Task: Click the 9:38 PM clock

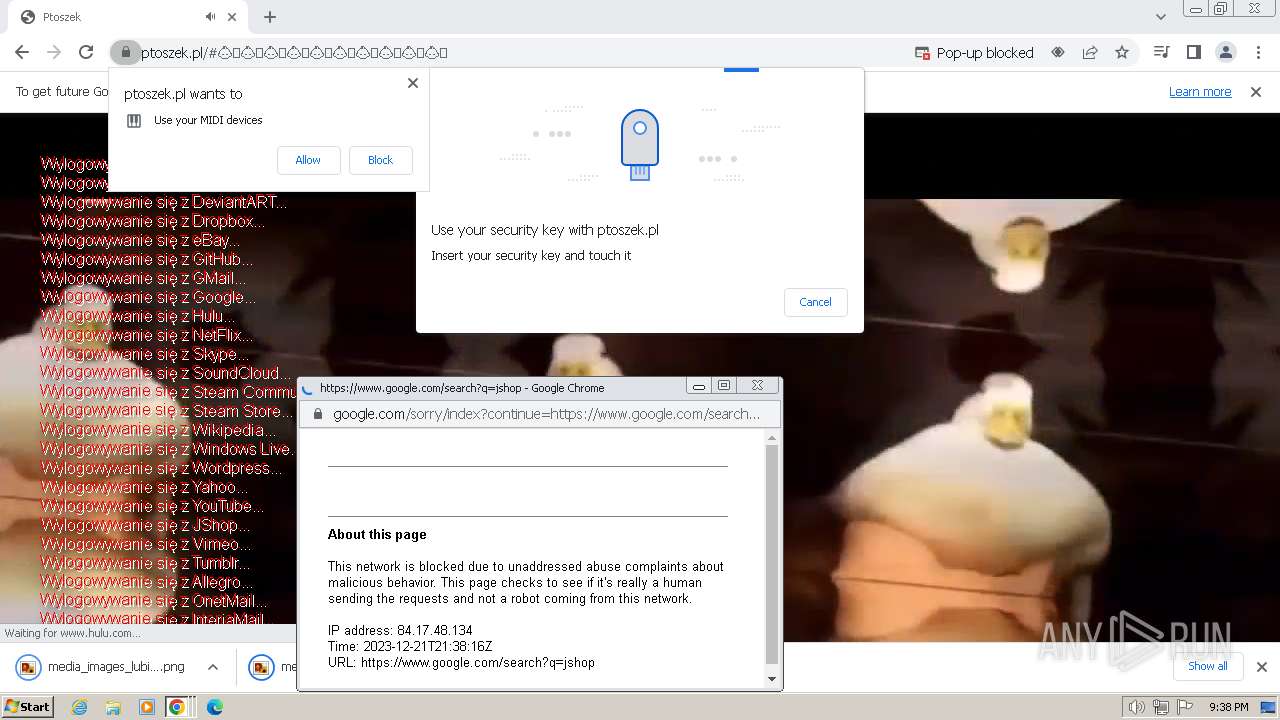Action: click(x=1229, y=707)
